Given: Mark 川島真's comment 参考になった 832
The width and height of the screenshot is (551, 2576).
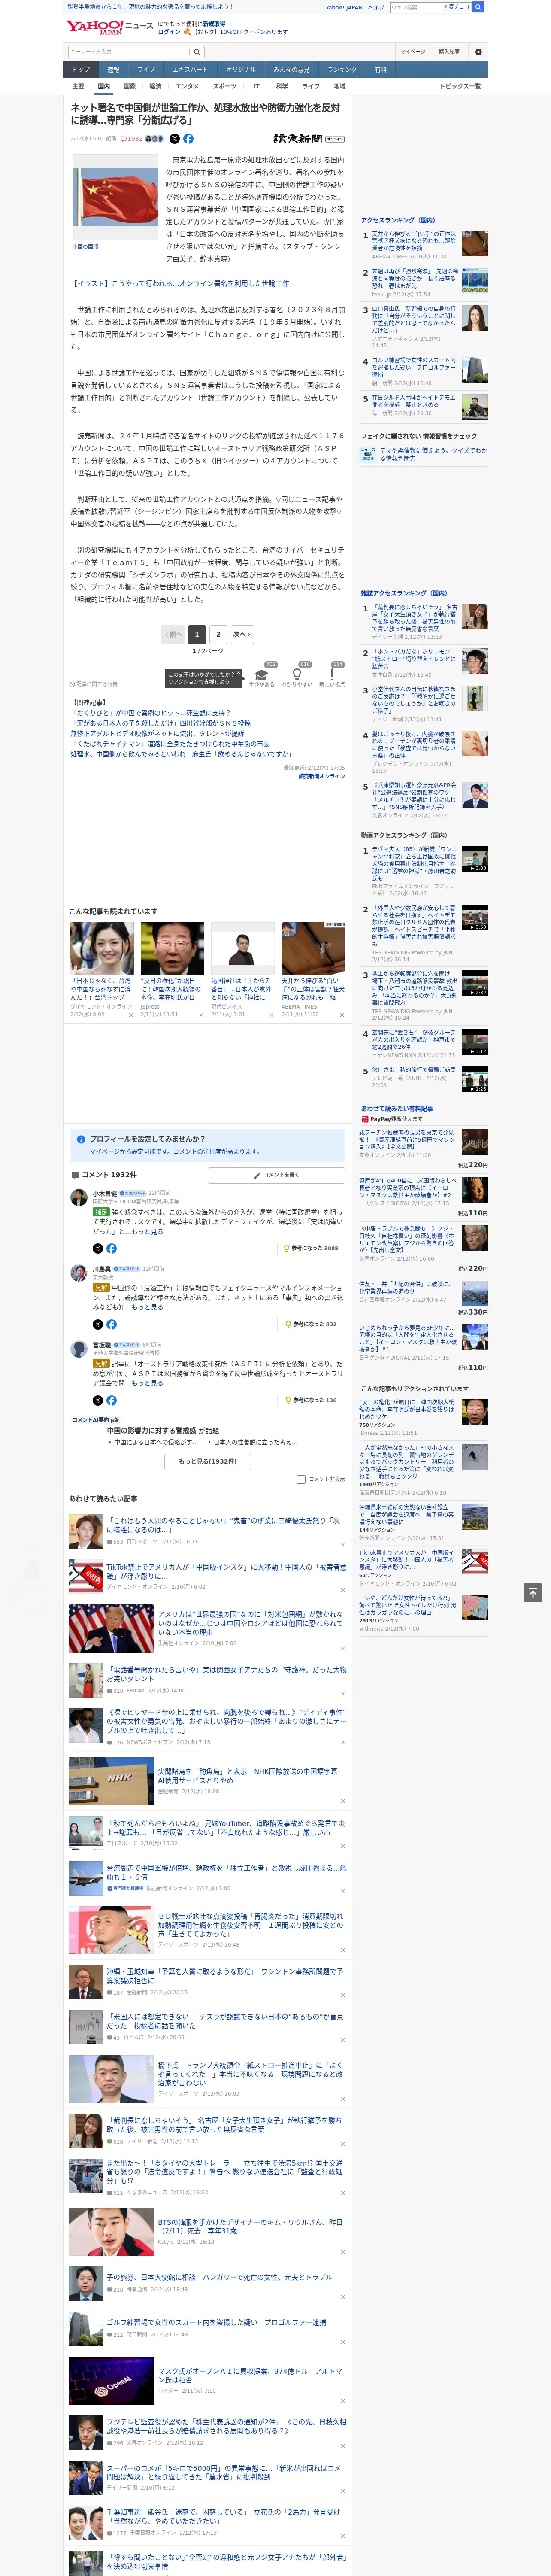Looking at the screenshot, I should 312,1324.
